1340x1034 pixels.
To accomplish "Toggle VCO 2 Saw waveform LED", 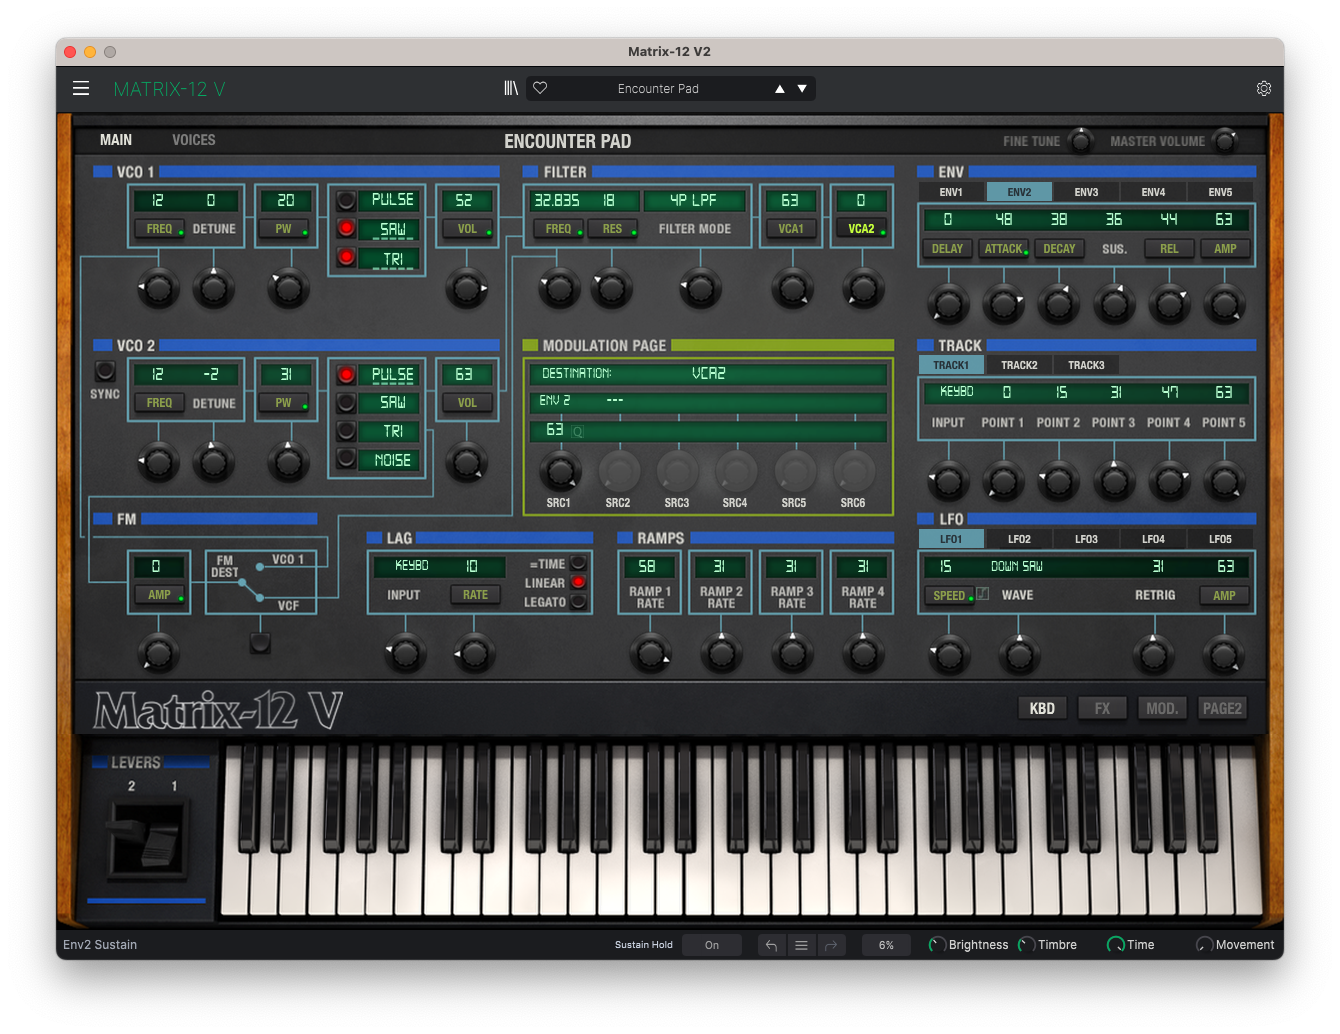I will 346,402.
